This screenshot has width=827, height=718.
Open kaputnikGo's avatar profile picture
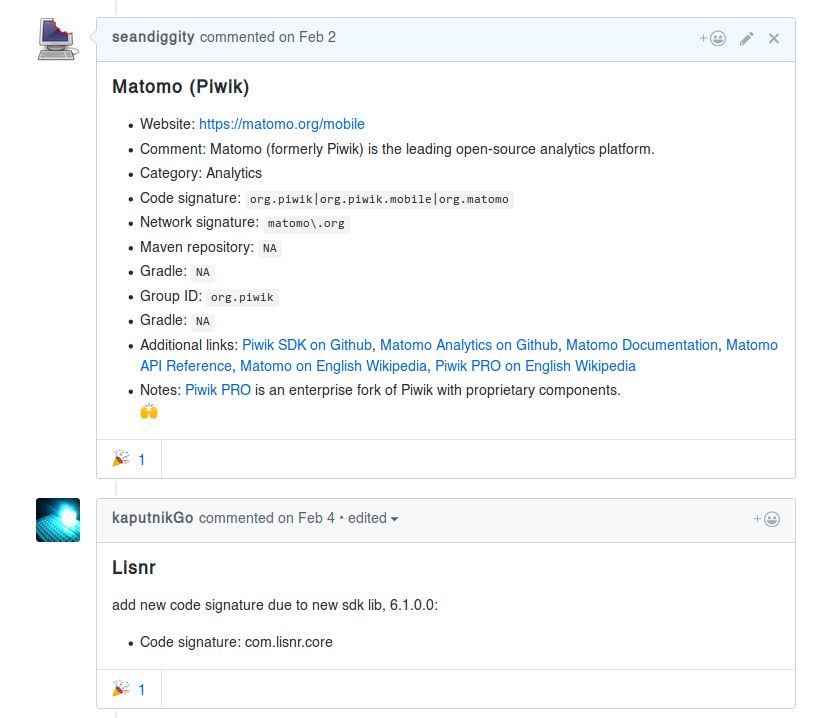tap(58, 520)
